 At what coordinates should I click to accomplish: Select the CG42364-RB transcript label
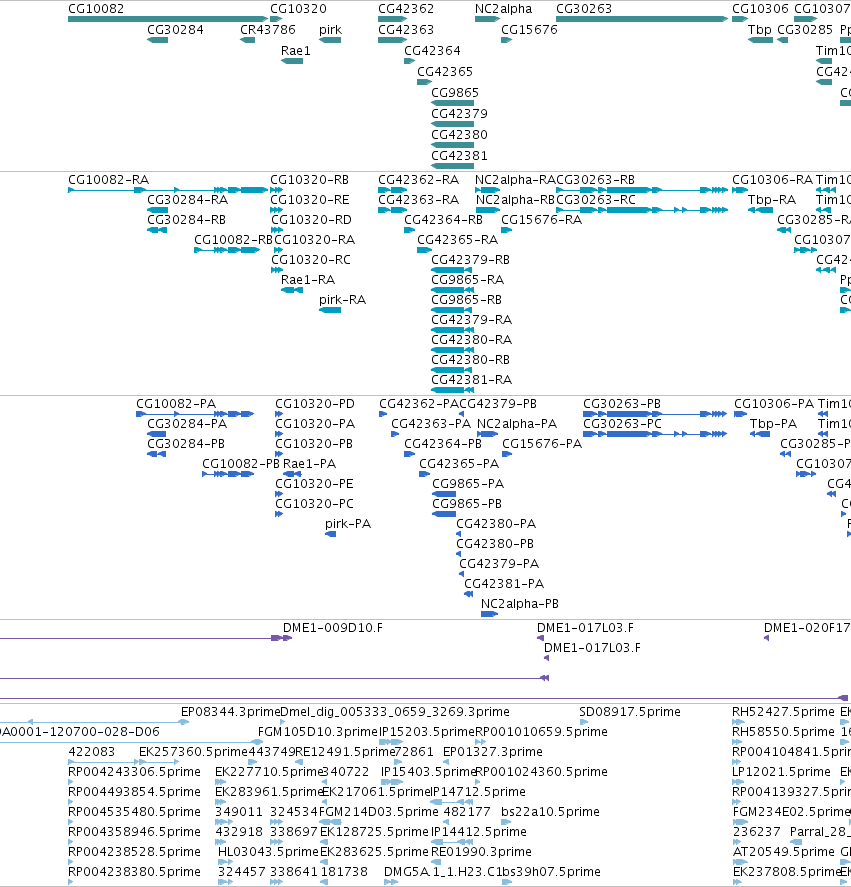(443, 220)
